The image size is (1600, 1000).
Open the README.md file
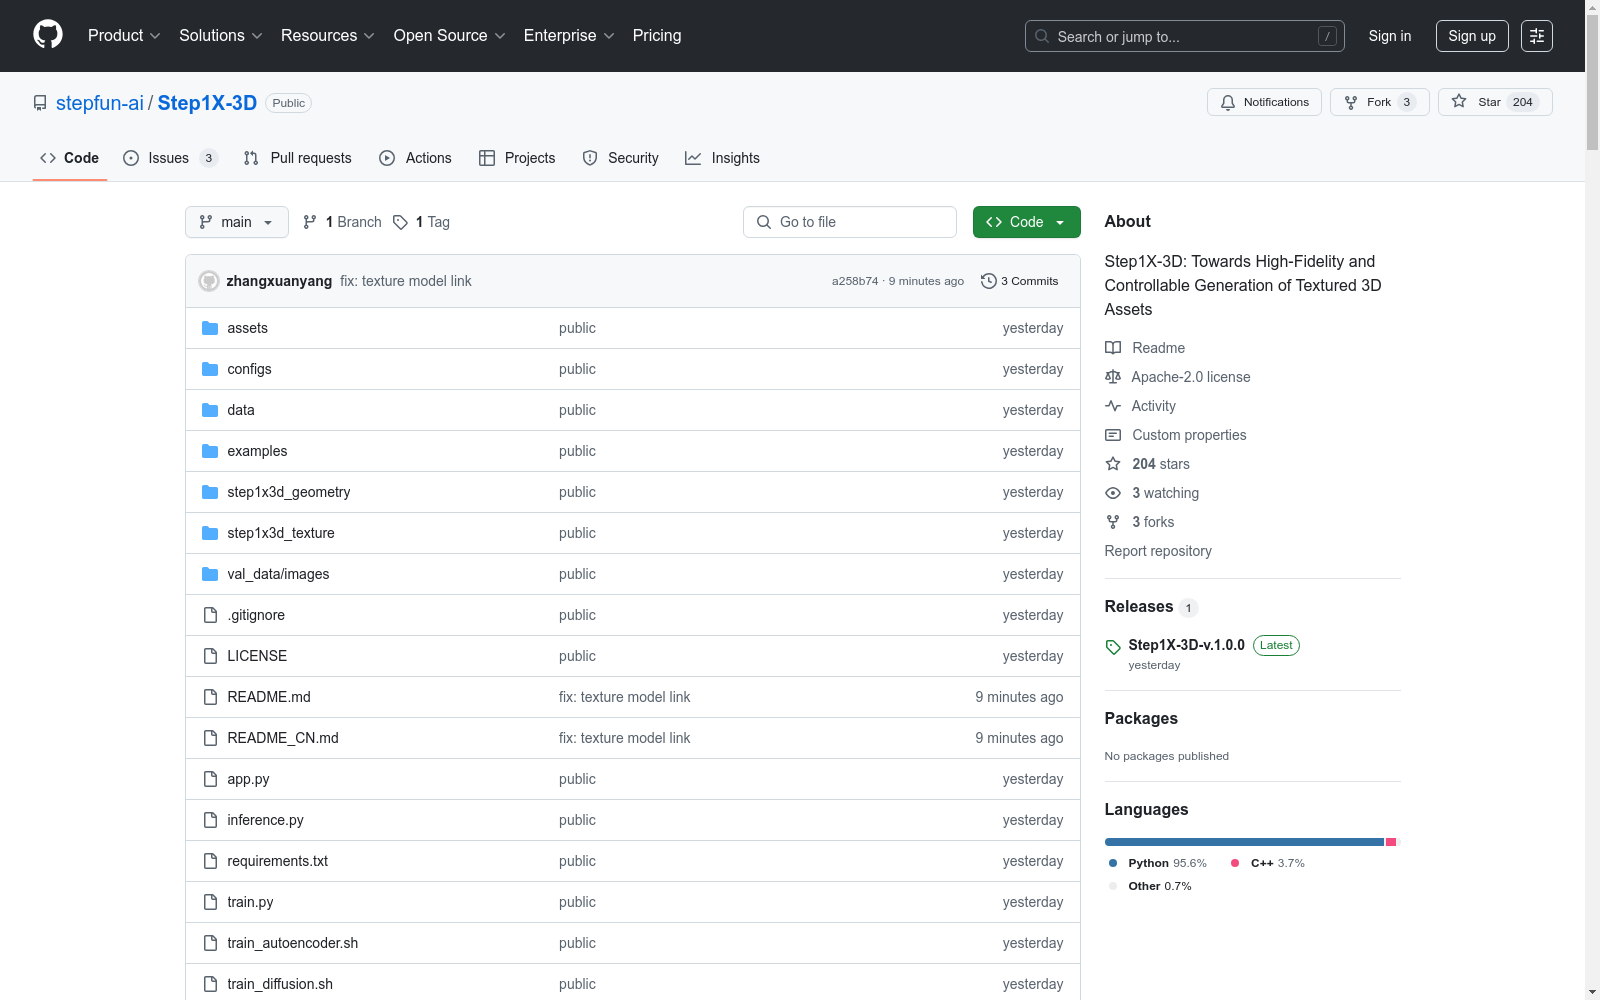269,697
